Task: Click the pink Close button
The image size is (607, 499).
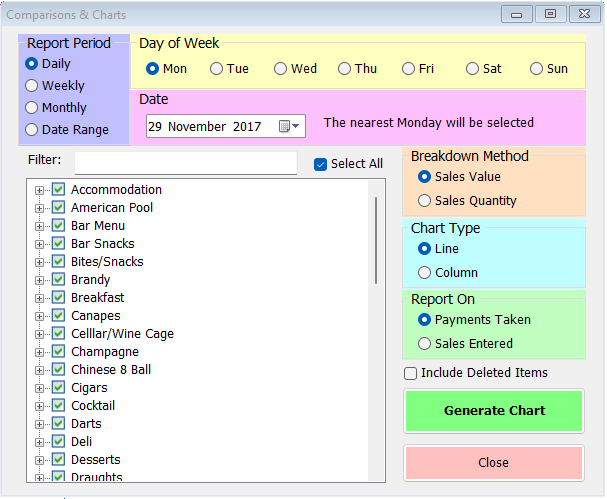Action: pos(494,463)
